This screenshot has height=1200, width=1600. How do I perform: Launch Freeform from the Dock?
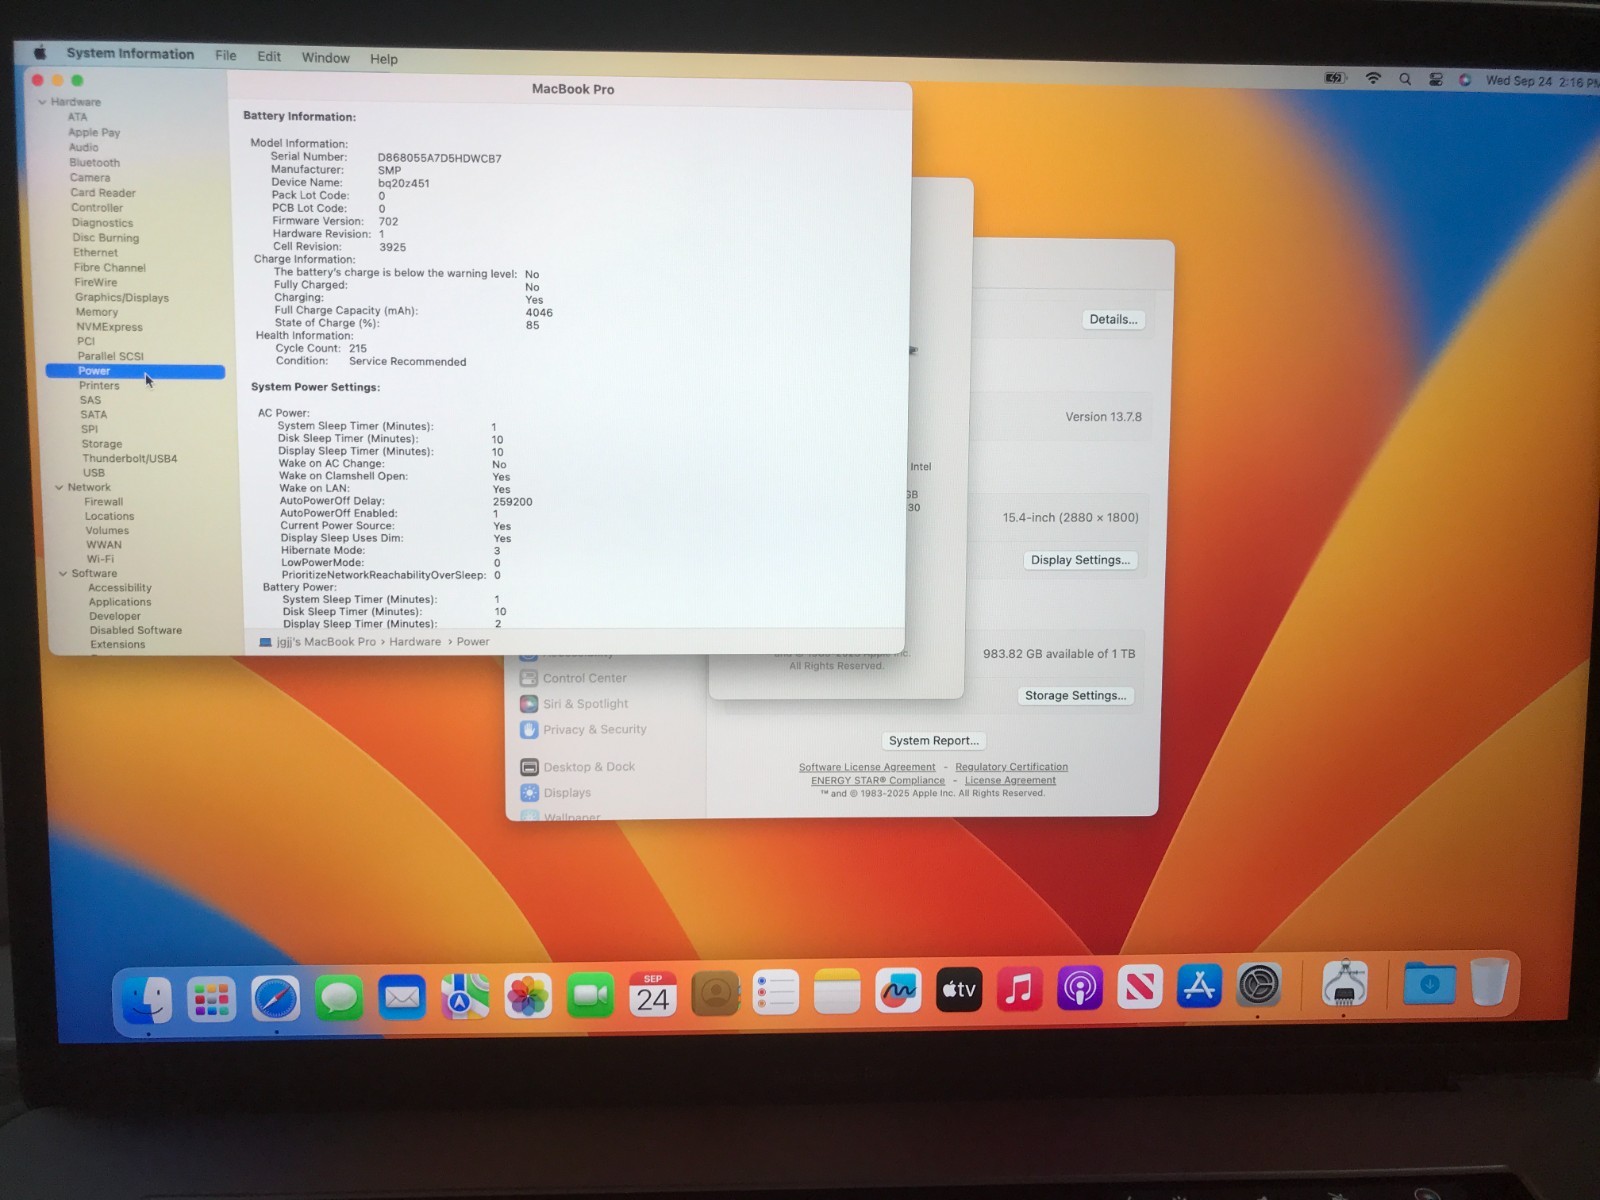(x=898, y=990)
